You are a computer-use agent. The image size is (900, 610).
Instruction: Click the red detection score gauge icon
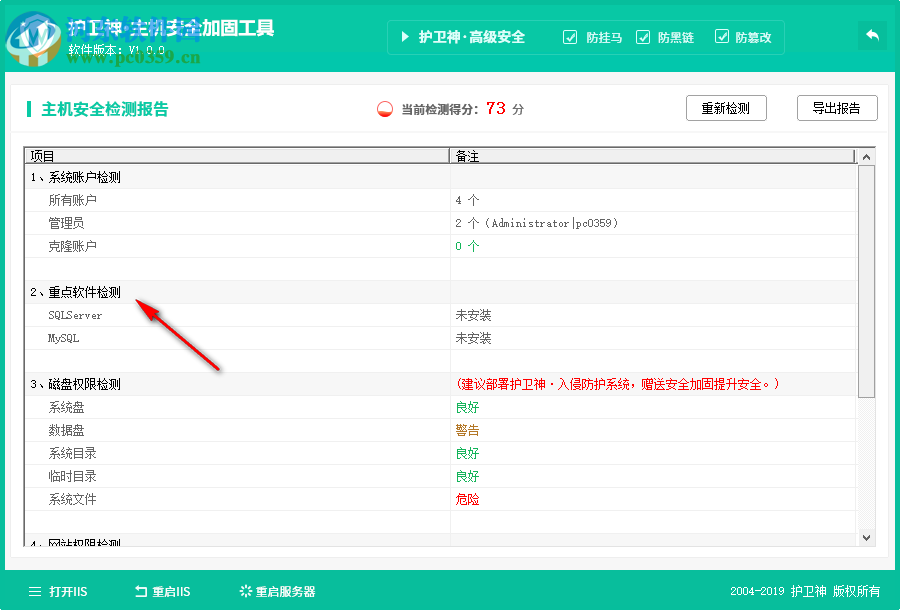point(383,110)
